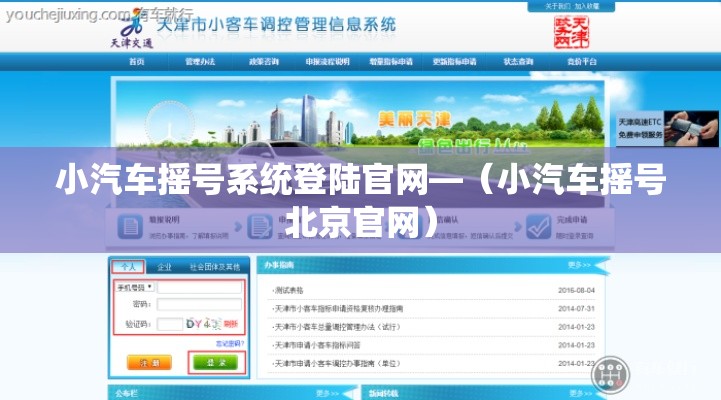
Task: Click the 天津交通 logo in the header
Action: click(132, 30)
